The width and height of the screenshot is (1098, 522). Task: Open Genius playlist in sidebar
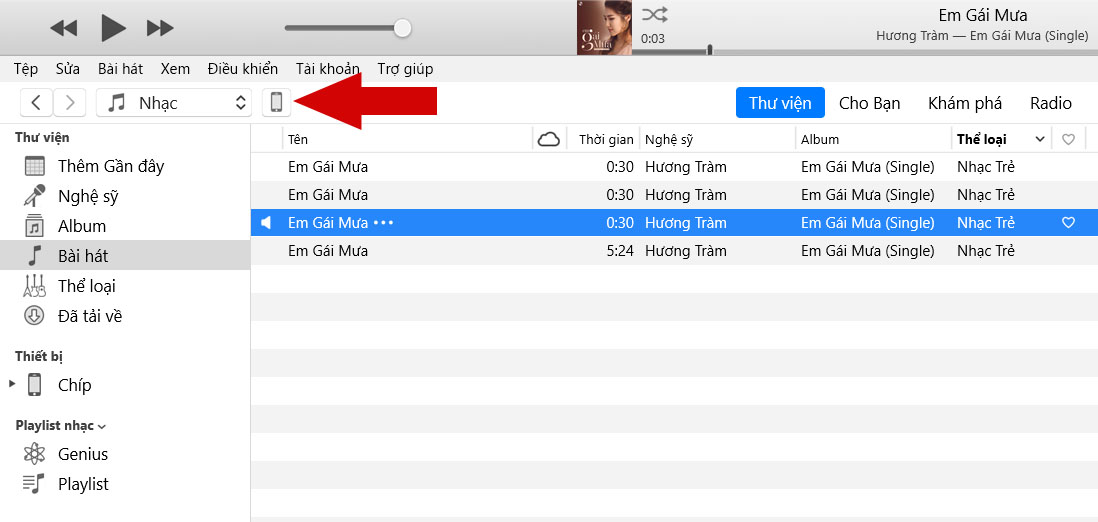83,454
